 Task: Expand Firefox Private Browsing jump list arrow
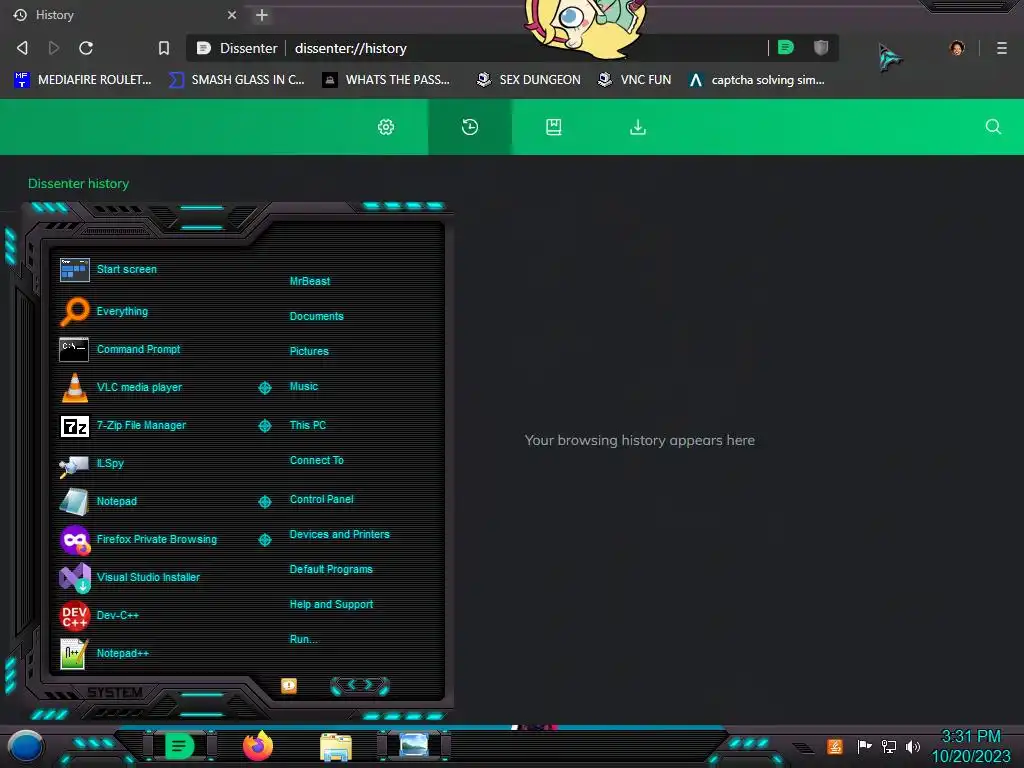(x=264, y=539)
